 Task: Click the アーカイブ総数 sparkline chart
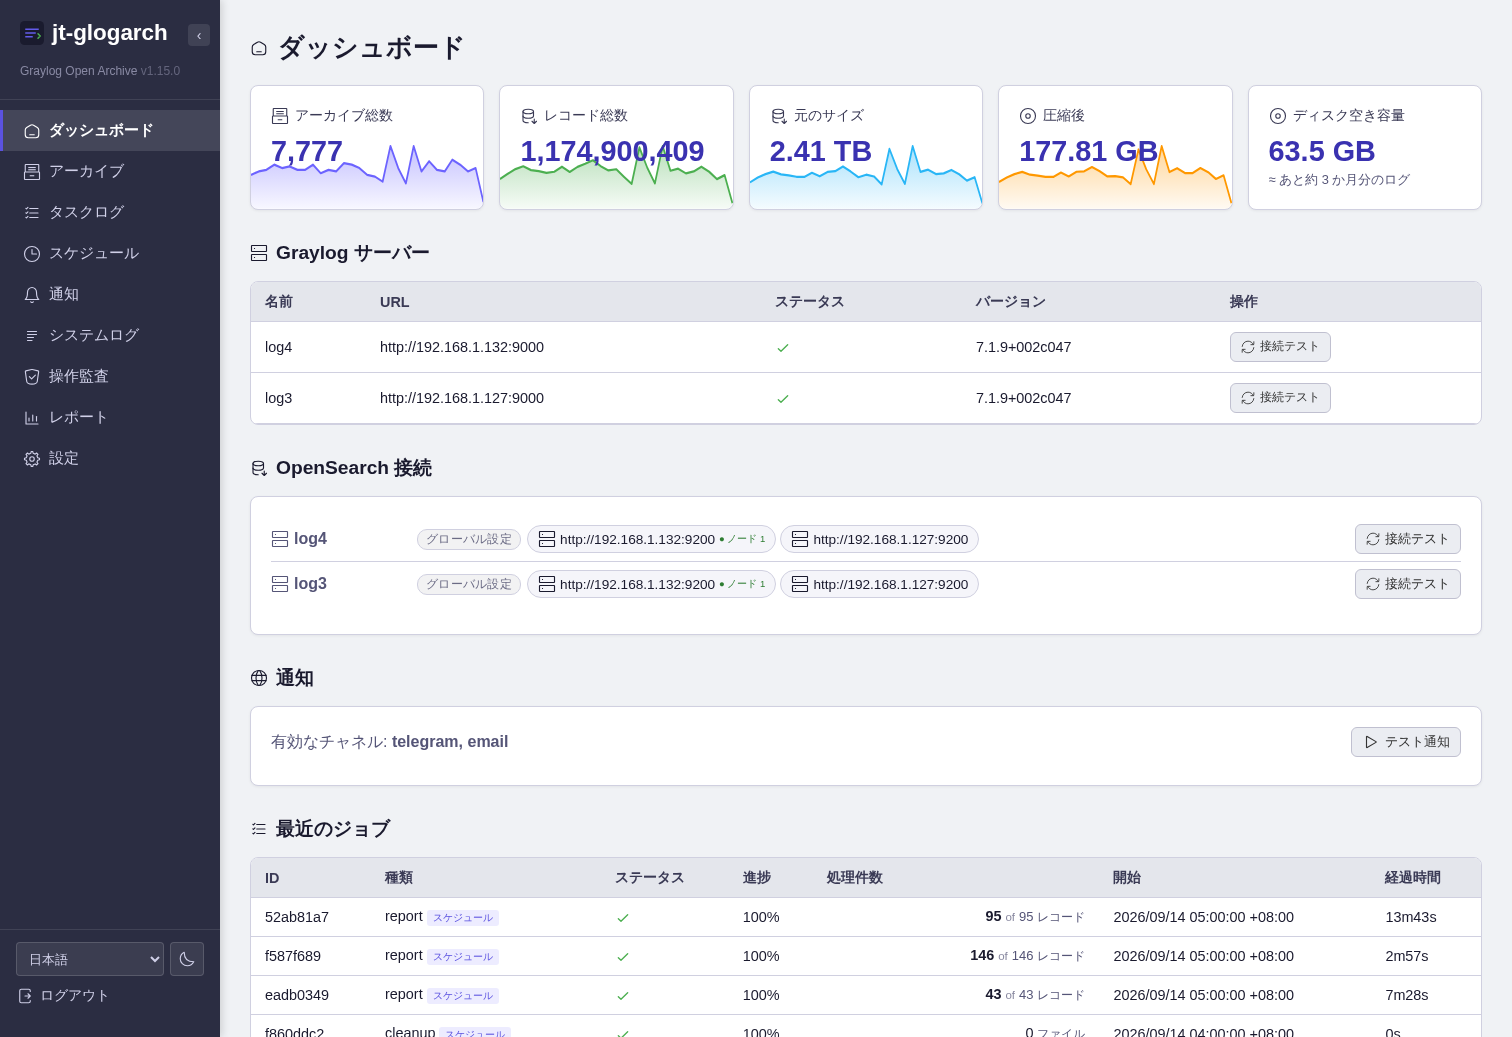point(367,178)
